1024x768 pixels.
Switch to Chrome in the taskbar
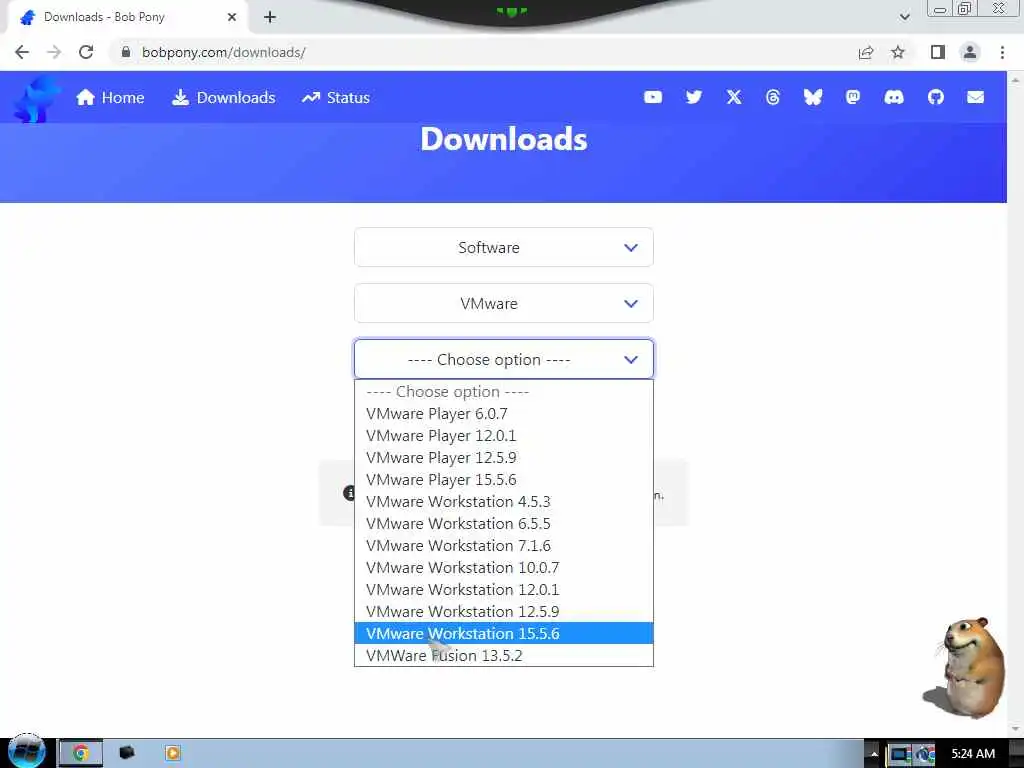tap(81, 753)
